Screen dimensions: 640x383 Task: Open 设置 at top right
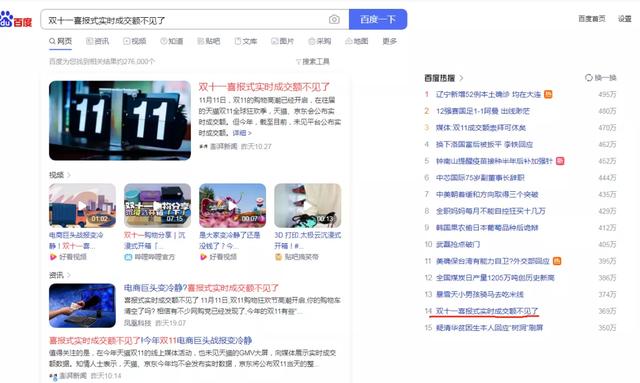pos(624,18)
